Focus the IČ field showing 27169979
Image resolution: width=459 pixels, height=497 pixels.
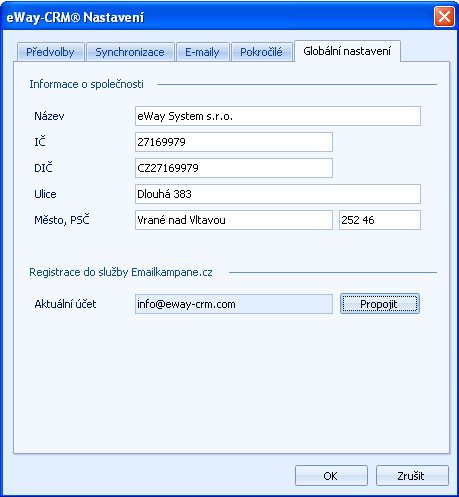point(234,142)
